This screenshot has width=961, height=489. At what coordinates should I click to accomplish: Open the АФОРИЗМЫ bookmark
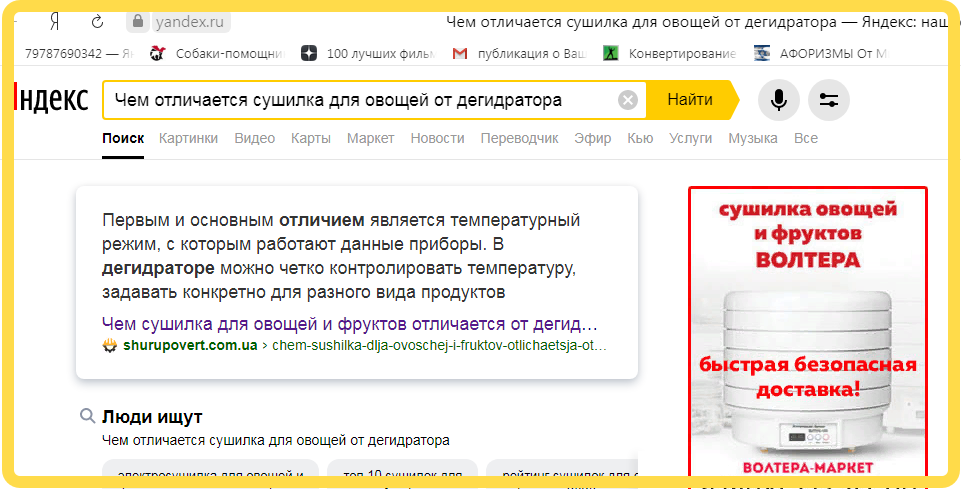[x=821, y=53]
